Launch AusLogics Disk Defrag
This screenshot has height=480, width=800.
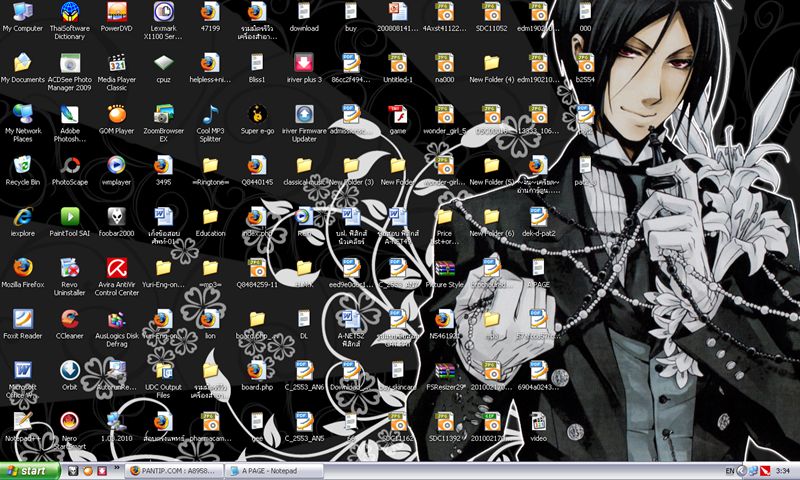117,319
